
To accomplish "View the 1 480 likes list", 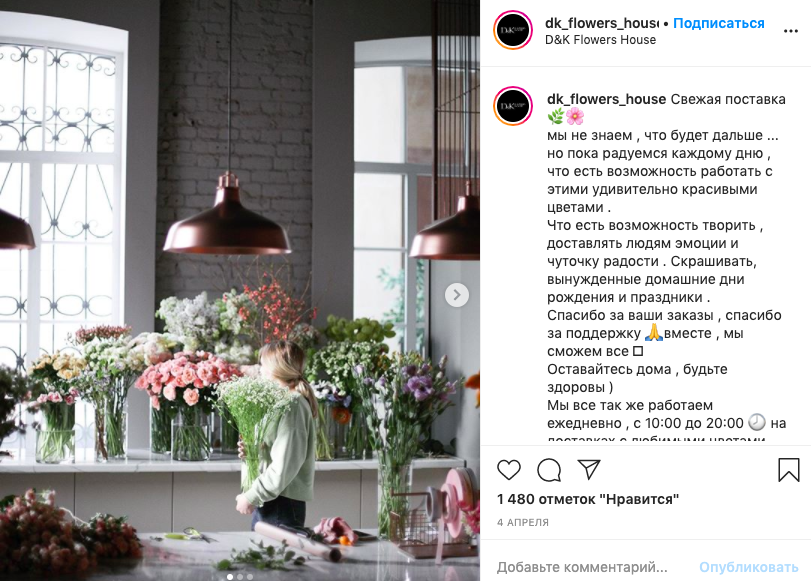I will coord(588,499).
